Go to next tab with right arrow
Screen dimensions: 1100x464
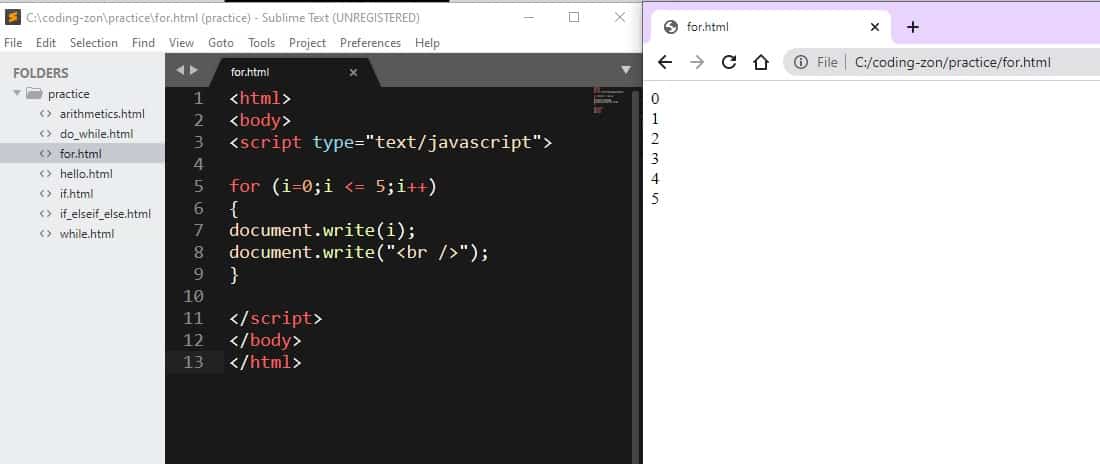pyautogui.click(x=194, y=70)
